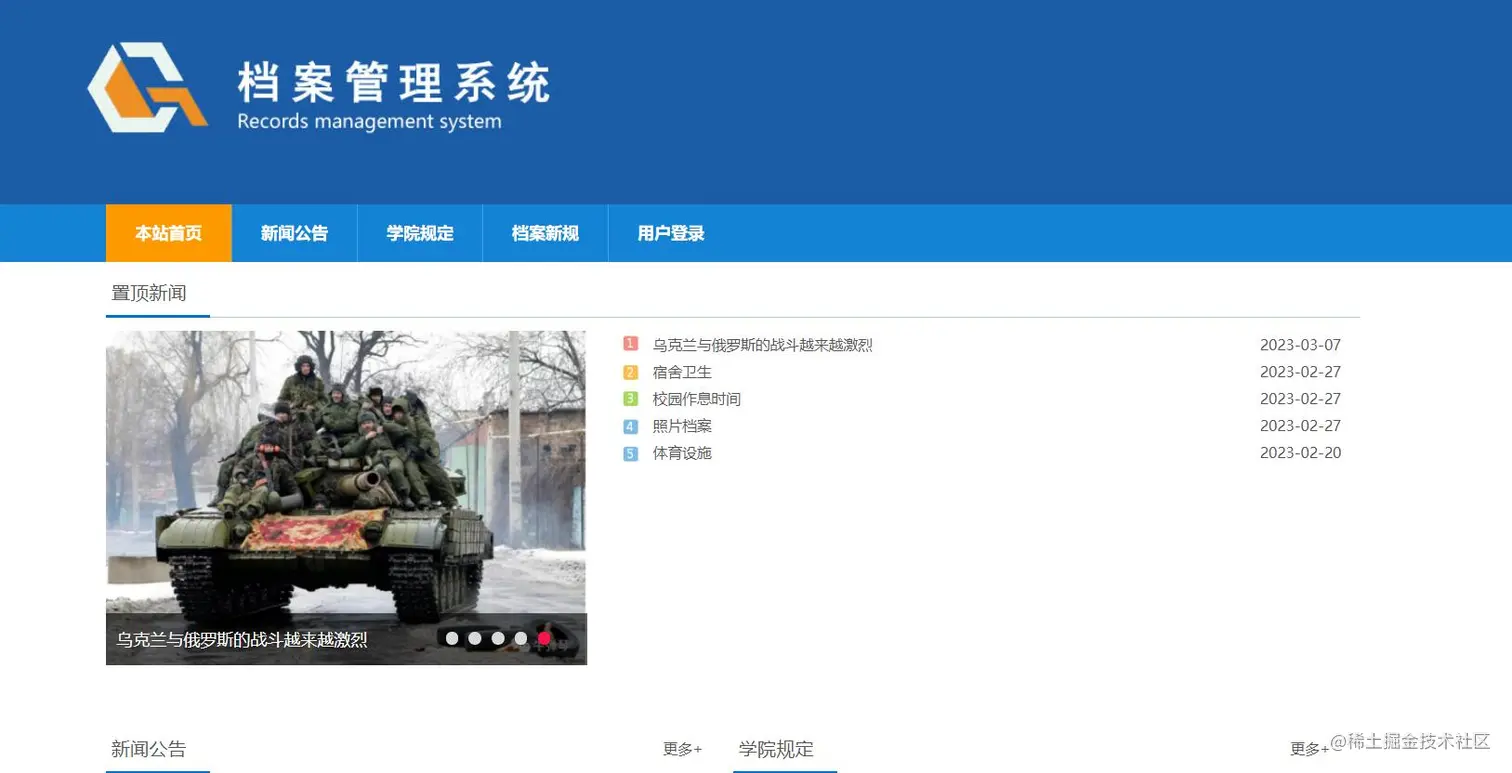Switch to the fourth carousel slide dot
1512x773 pixels.
pyautogui.click(x=521, y=638)
